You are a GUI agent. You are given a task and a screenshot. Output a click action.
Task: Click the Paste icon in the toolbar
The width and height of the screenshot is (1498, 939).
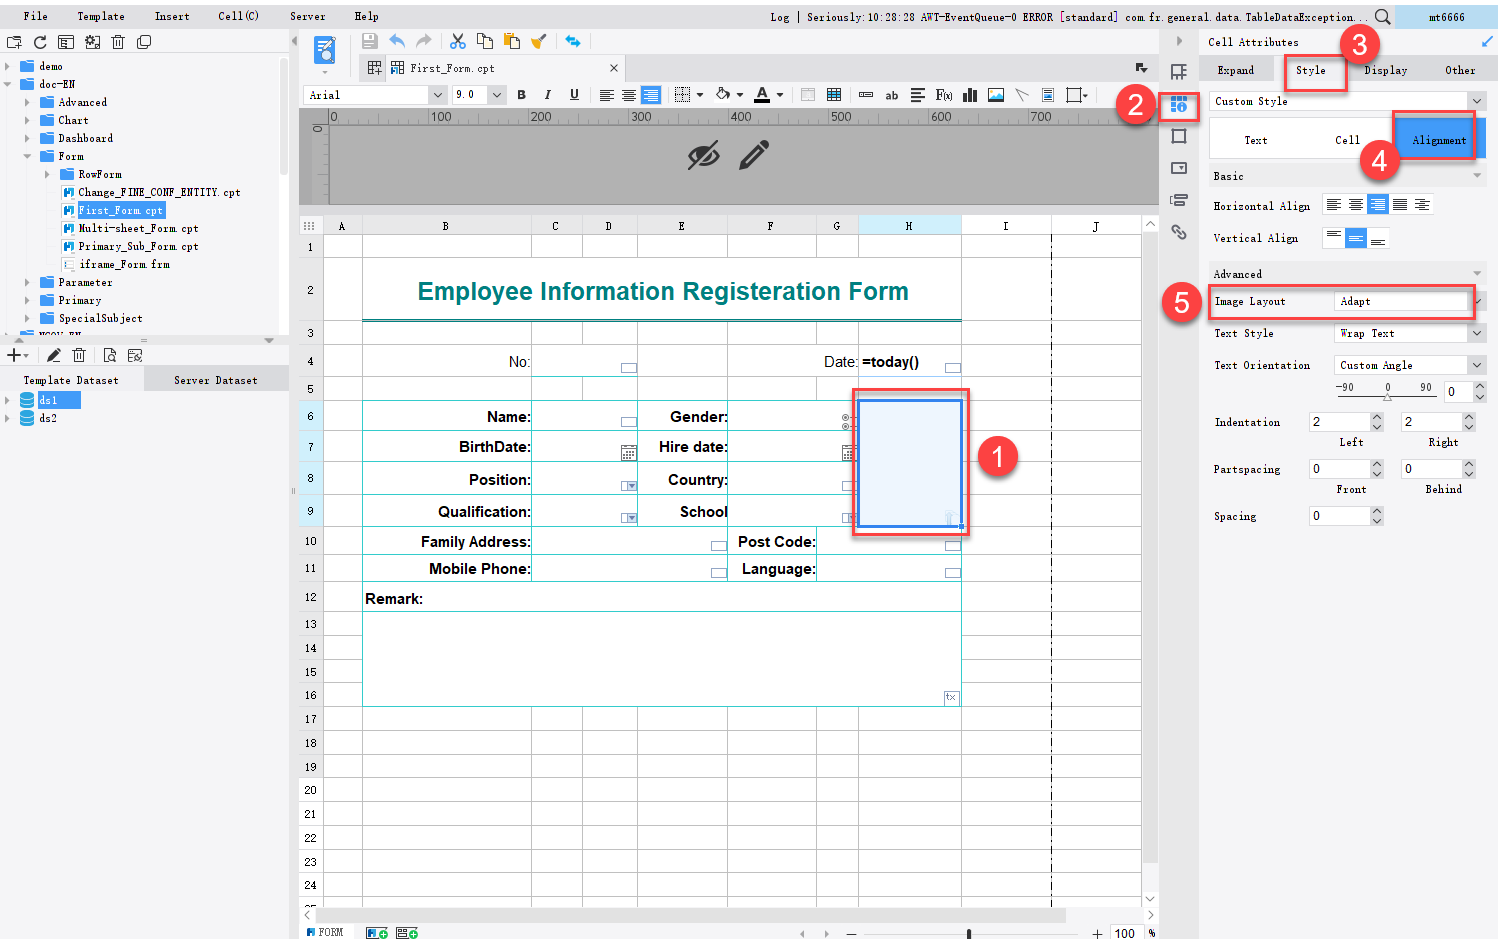(x=512, y=41)
